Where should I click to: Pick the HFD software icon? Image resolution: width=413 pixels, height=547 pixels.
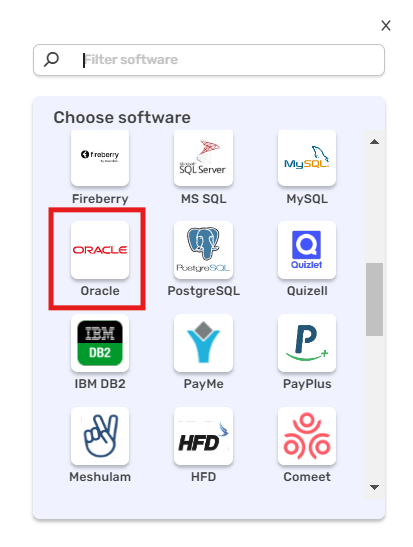pyautogui.click(x=203, y=436)
